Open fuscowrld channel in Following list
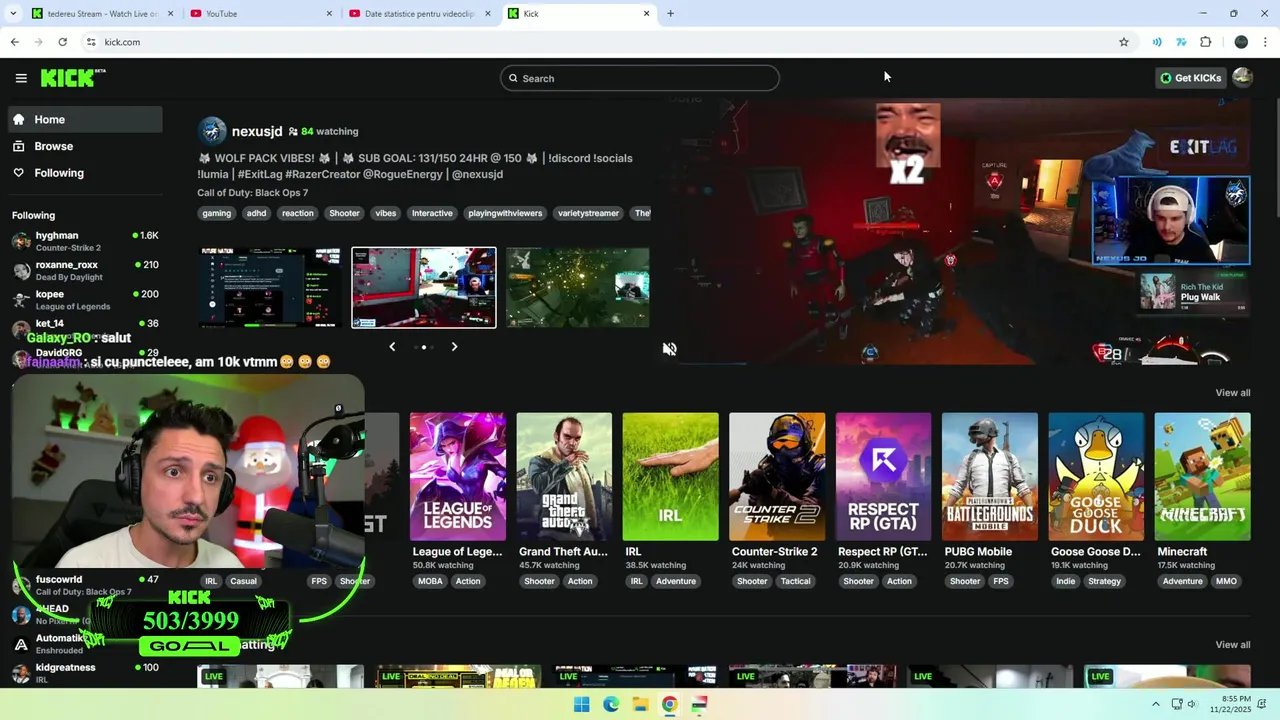1280x720 pixels. [x=86, y=585]
